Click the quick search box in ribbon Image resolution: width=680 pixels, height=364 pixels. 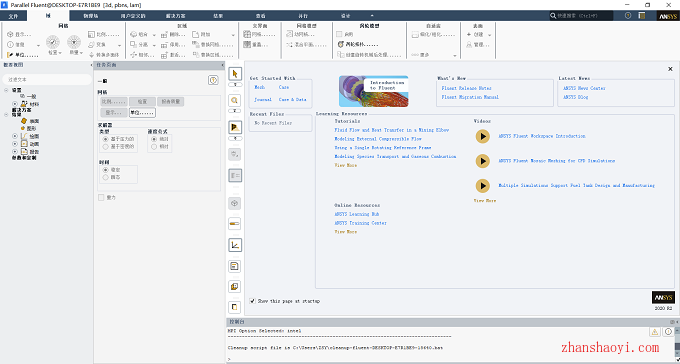point(581,16)
